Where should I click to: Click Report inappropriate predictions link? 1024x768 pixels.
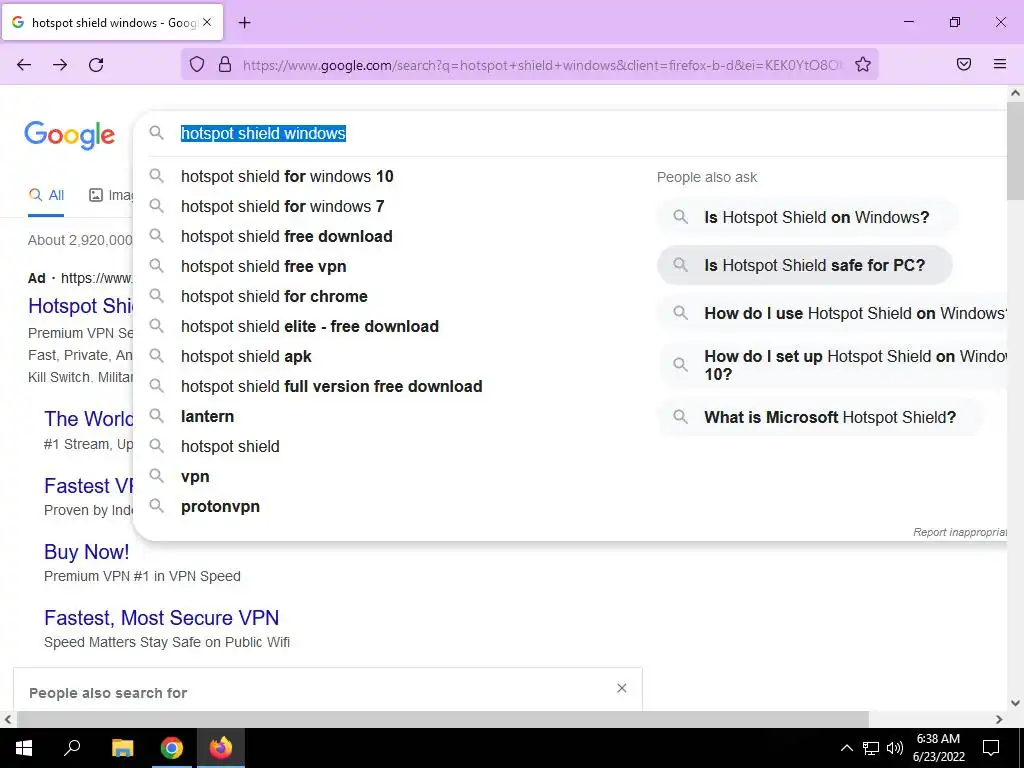960,532
